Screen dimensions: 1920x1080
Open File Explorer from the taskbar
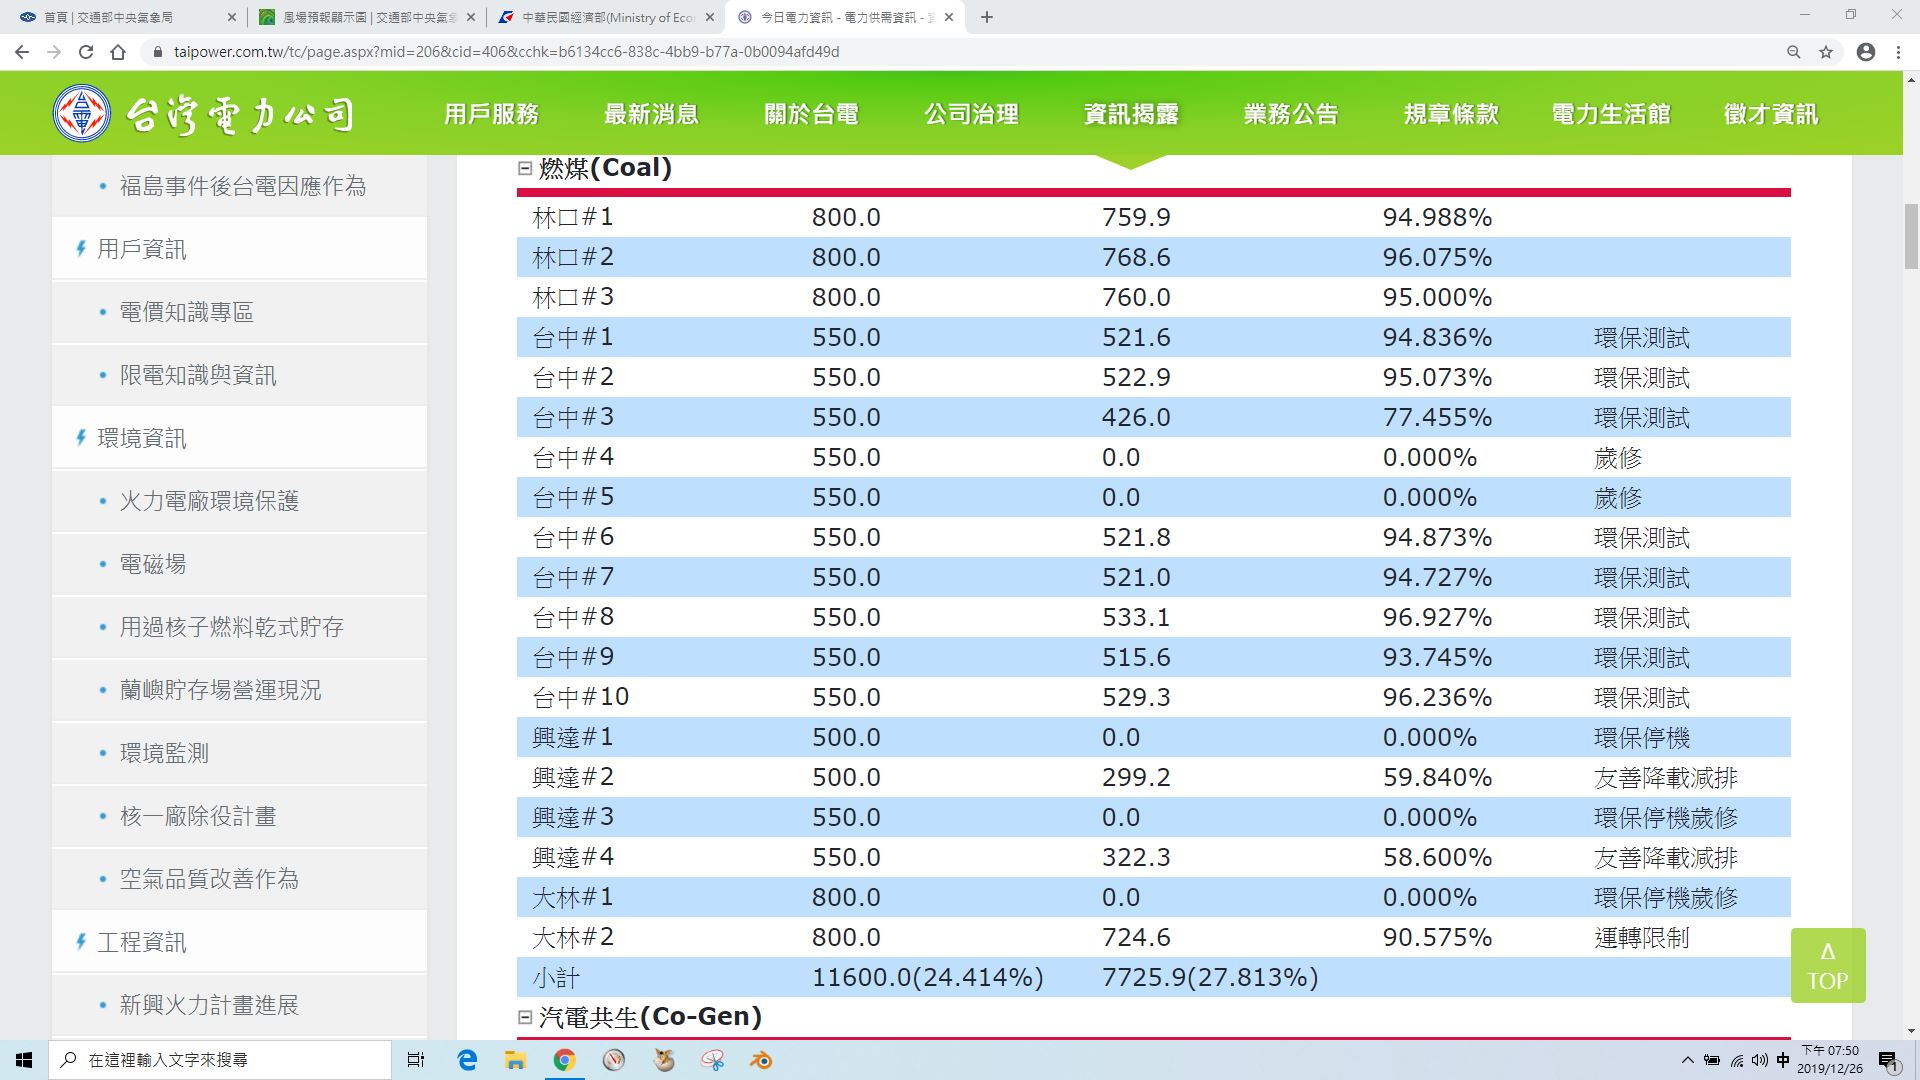pyautogui.click(x=515, y=1060)
